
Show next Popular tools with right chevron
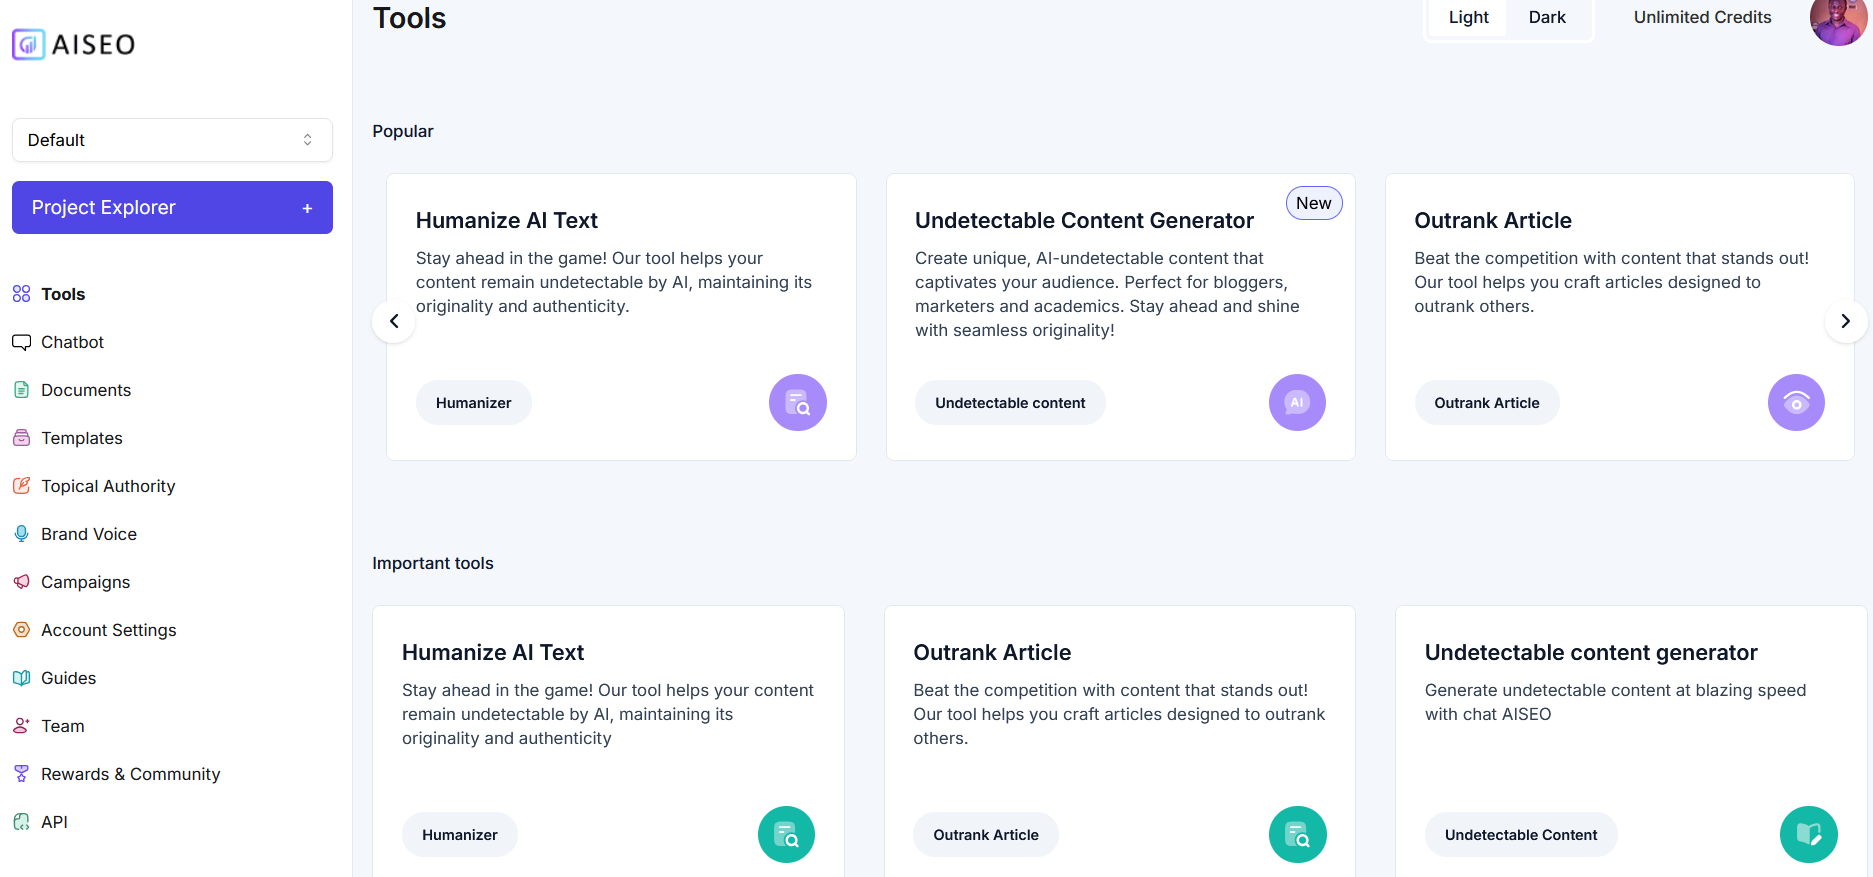[x=1845, y=321]
